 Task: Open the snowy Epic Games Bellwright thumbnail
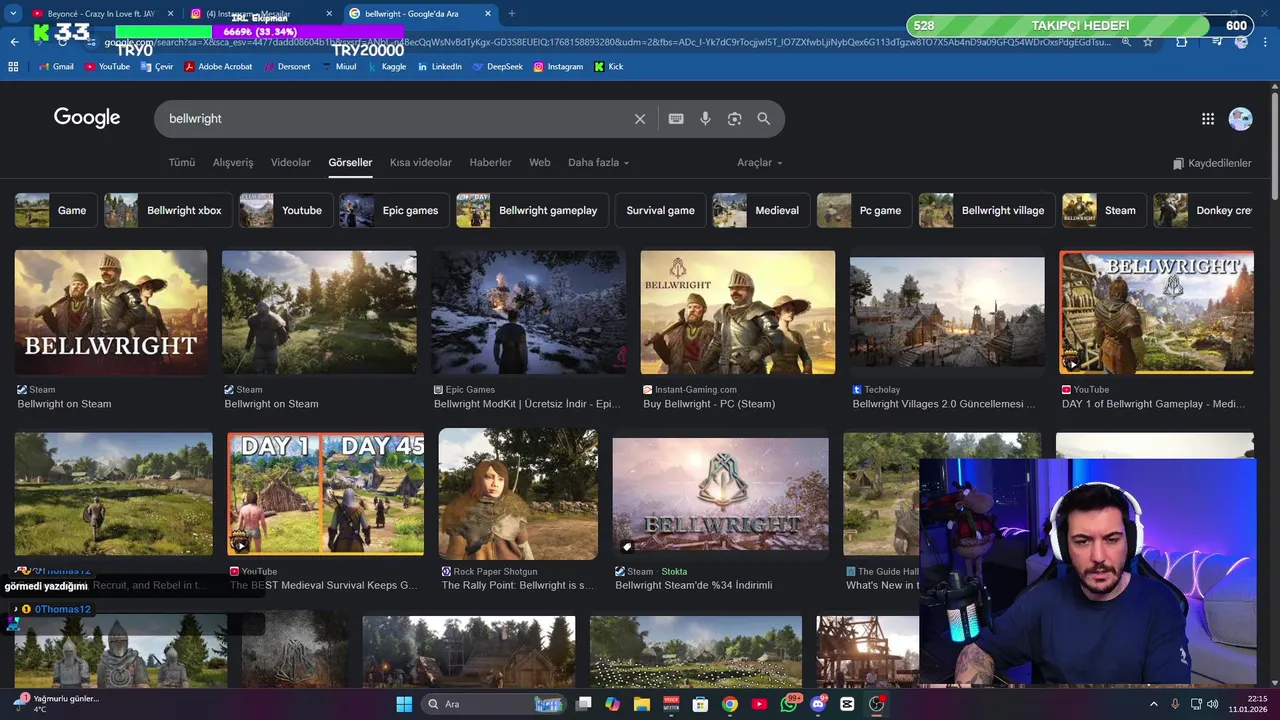(528, 312)
